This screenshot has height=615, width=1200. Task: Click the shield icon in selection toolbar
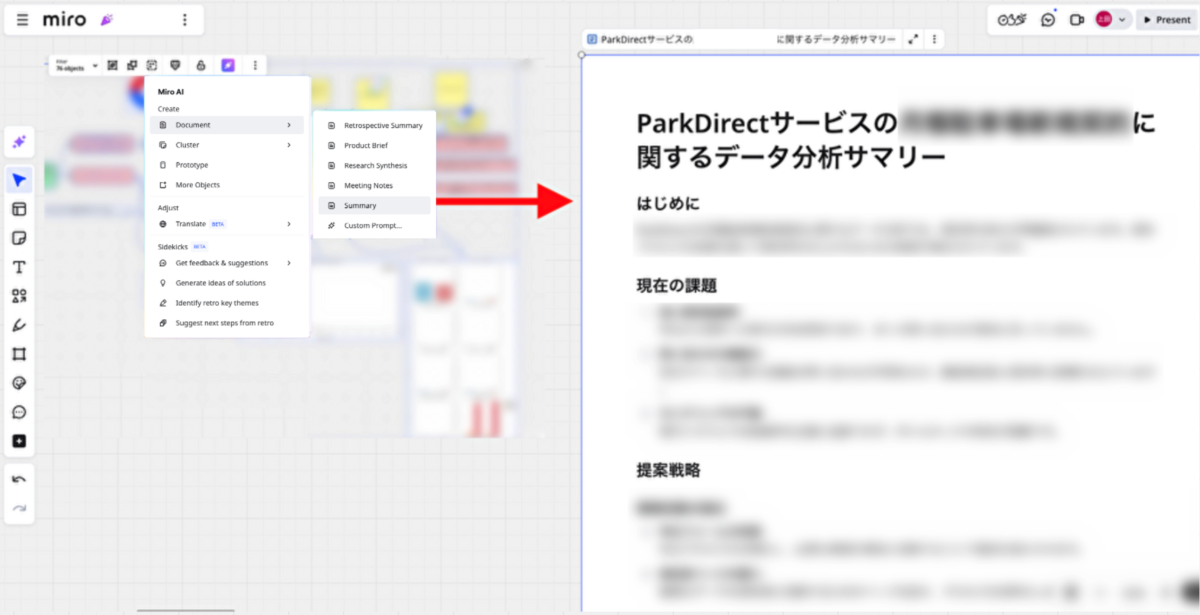coord(176,65)
